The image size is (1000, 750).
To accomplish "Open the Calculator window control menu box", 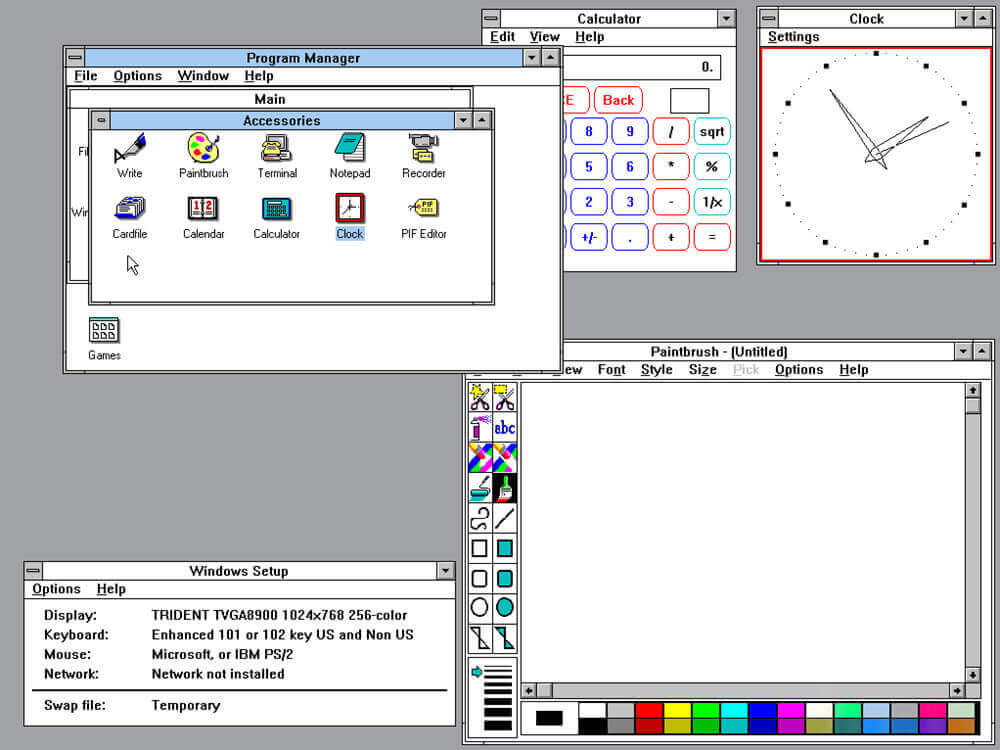I will tap(491, 19).
